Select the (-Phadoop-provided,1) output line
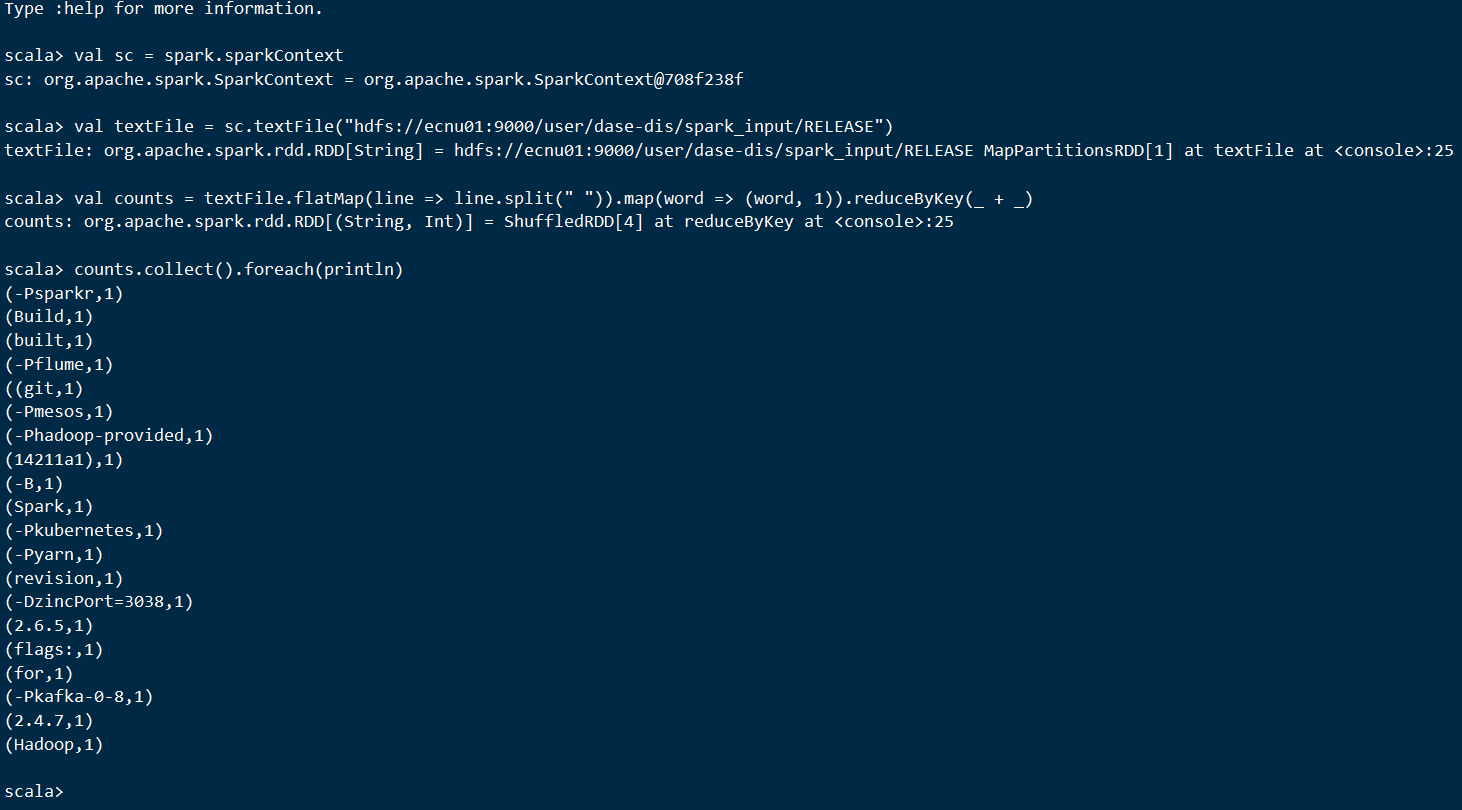Viewport: 1462px width, 810px height. [x=109, y=436]
